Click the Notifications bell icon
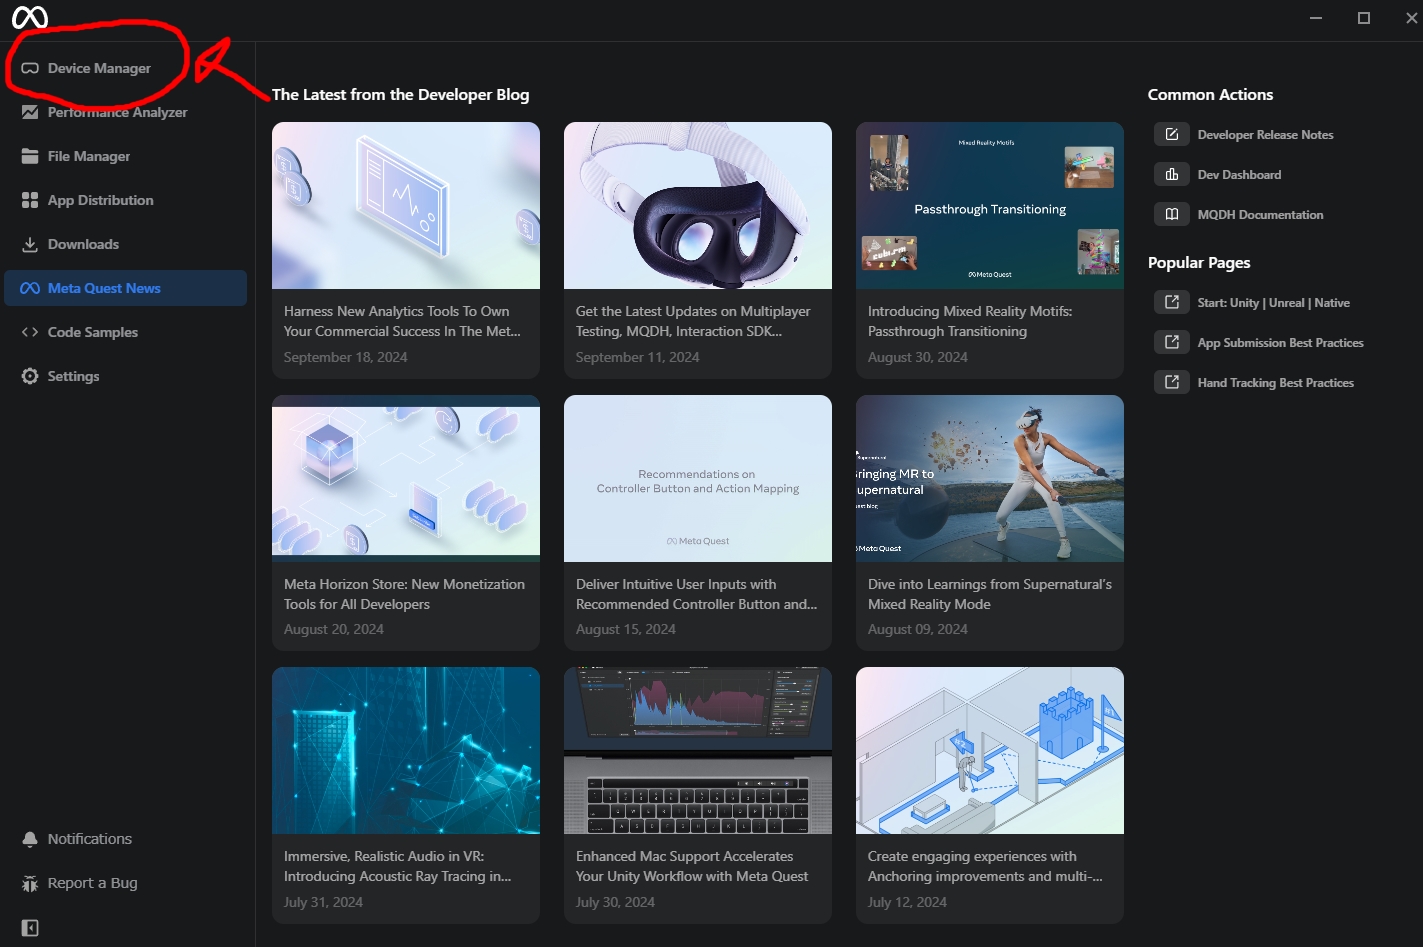Image resolution: width=1423 pixels, height=947 pixels. [30, 839]
